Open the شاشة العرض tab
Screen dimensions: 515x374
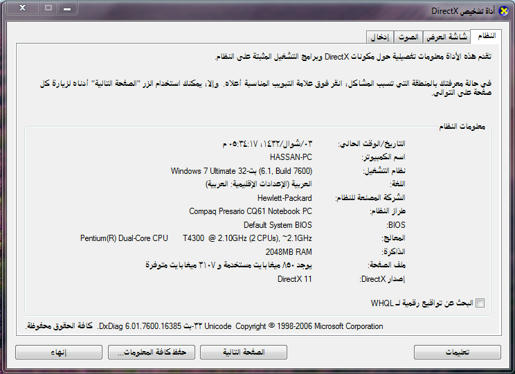pos(447,37)
